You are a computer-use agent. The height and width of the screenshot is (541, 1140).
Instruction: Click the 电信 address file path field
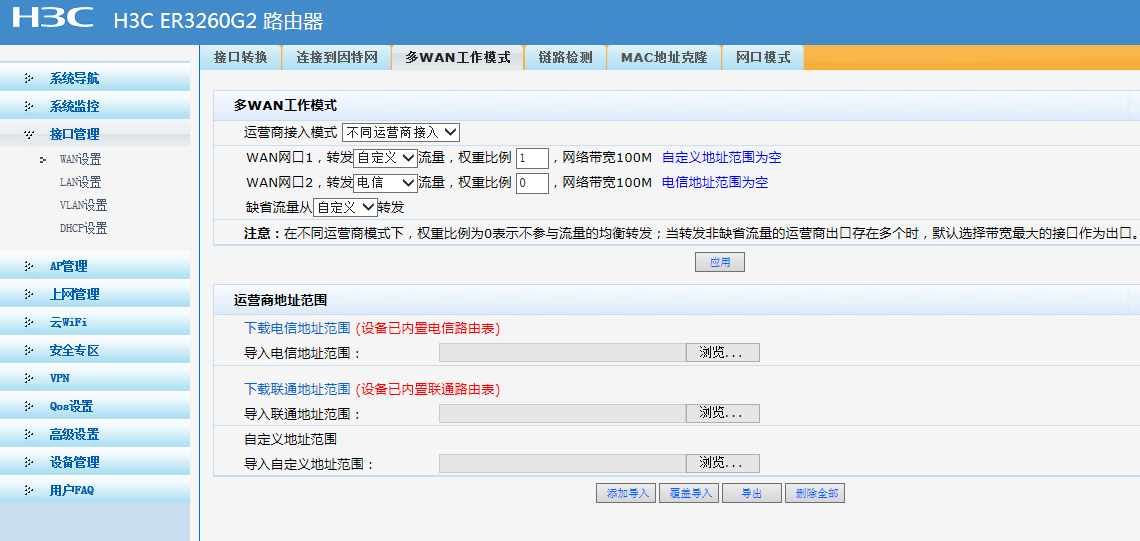tap(563, 353)
